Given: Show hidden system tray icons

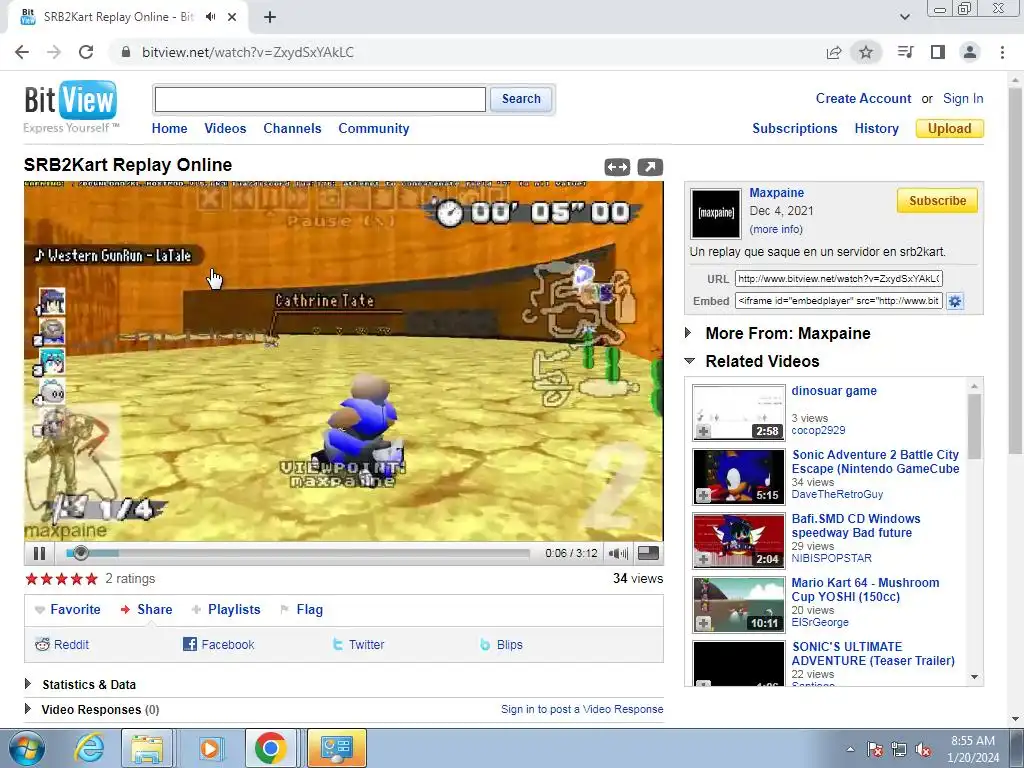Looking at the screenshot, I should click(x=850, y=749).
